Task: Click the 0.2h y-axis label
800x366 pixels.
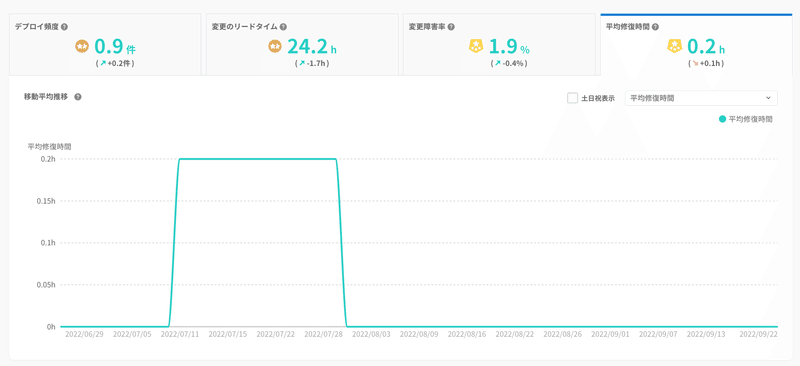Action: pos(49,159)
